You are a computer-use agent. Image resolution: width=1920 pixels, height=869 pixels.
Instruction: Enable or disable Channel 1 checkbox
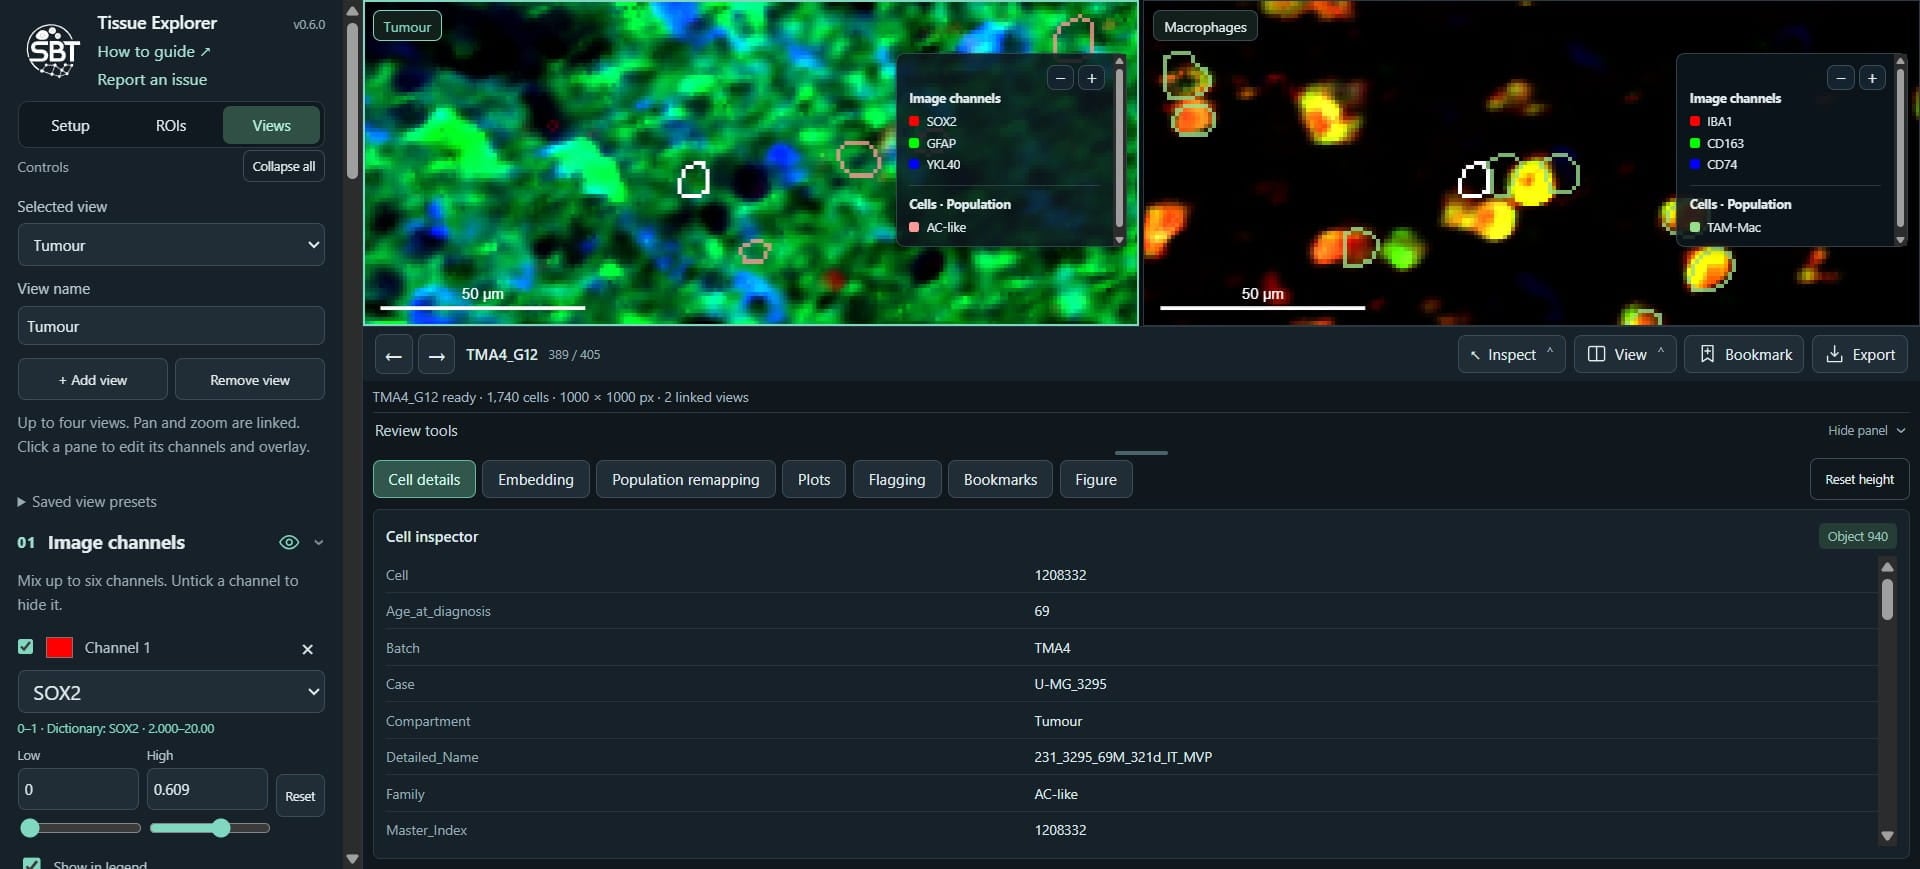coord(26,647)
